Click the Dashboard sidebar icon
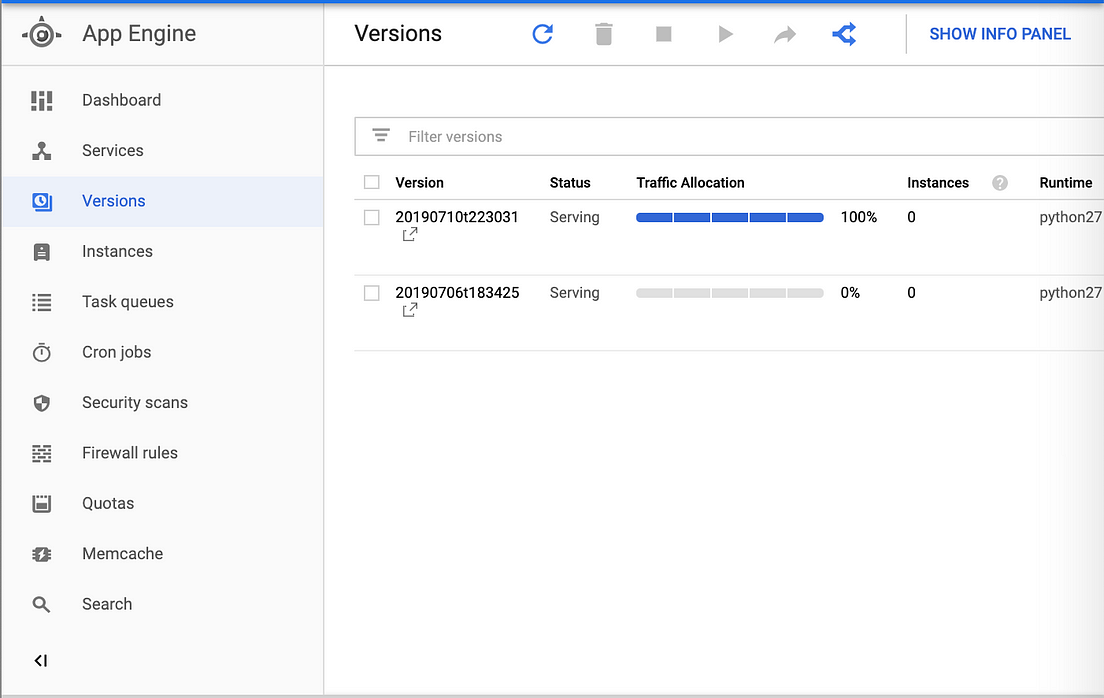The height and width of the screenshot is (698, 1104). coord(42,100)
